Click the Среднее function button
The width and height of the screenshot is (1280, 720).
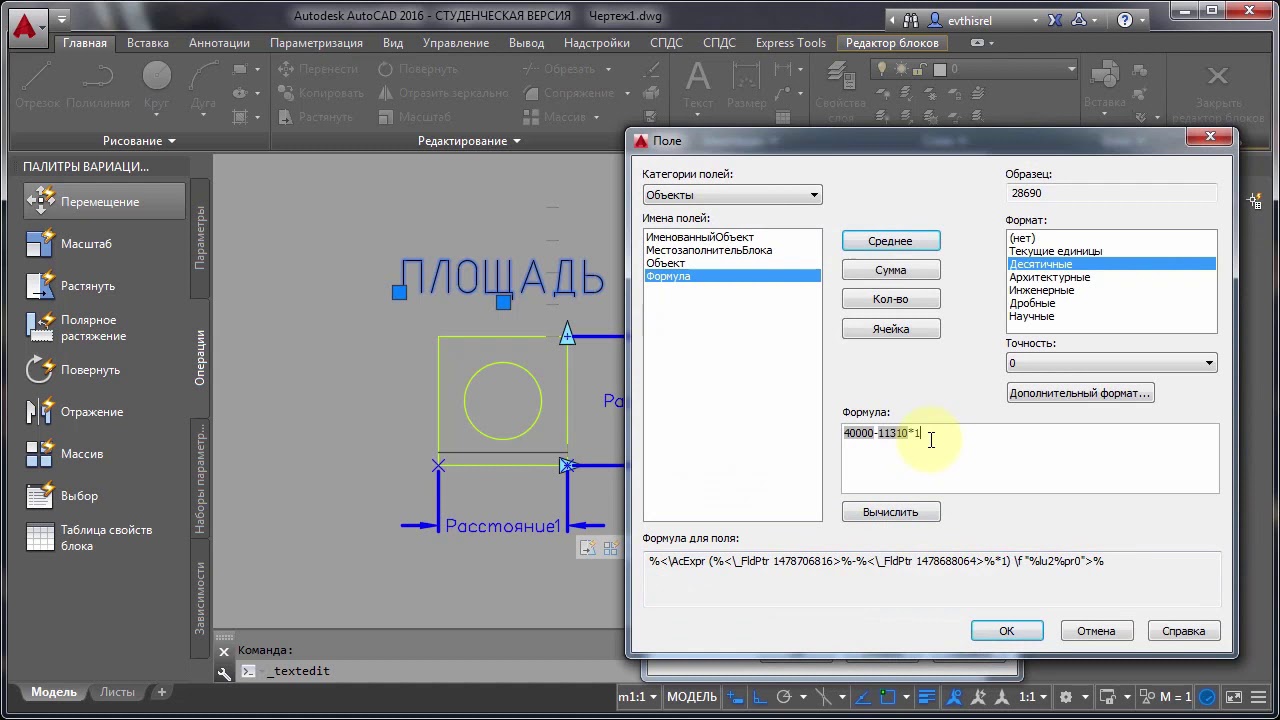pyautogui.click(x=890, y=241)
